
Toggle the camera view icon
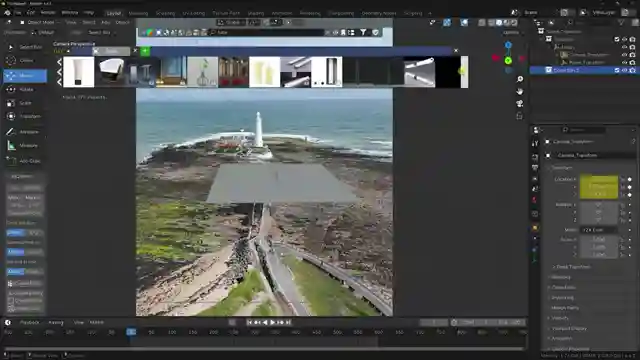(x=520, y=103)
